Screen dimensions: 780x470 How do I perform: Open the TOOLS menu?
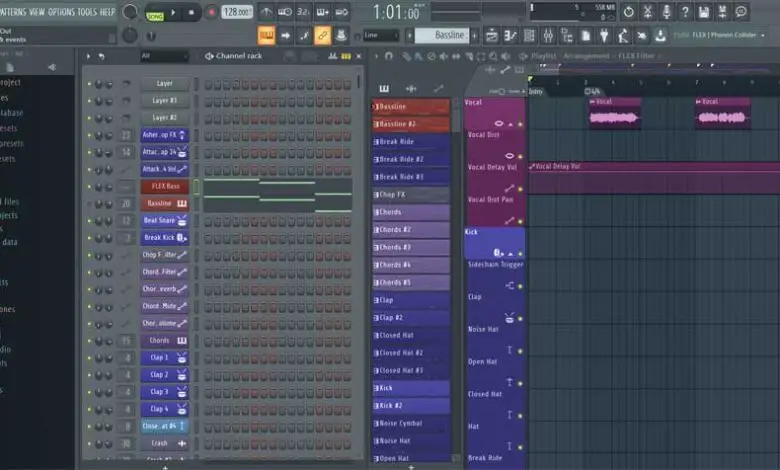click(87, 12)
